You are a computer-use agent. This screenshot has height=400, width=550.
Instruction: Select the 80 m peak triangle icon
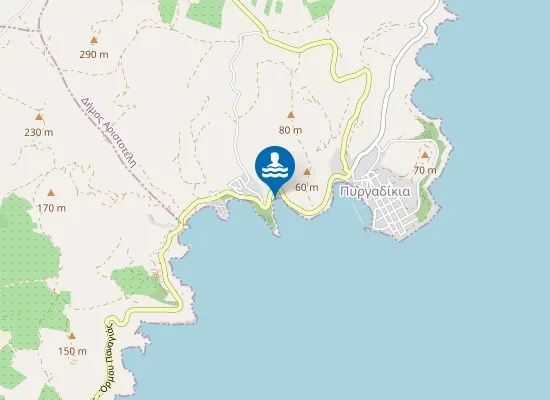pos(291,115)
